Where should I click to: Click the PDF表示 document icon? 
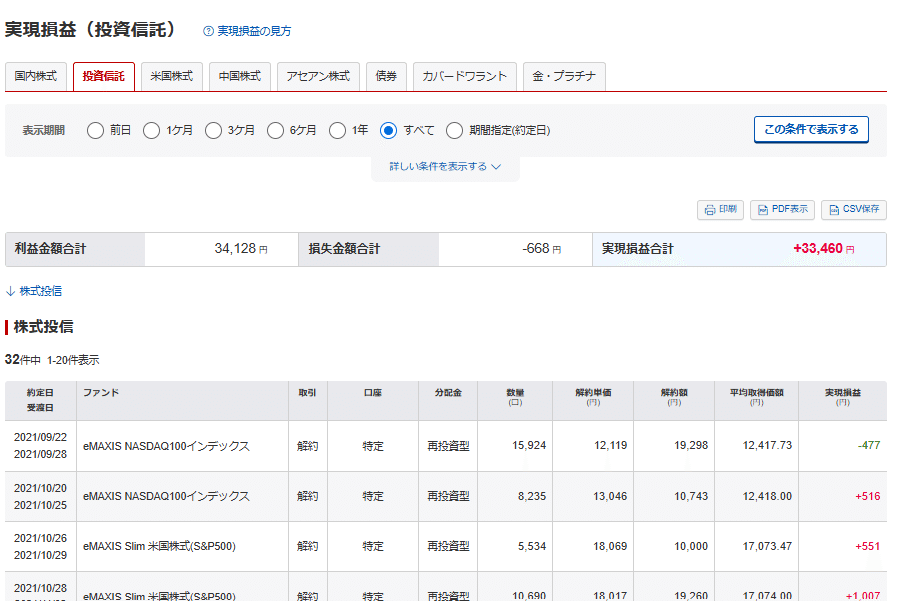point(762,210)
